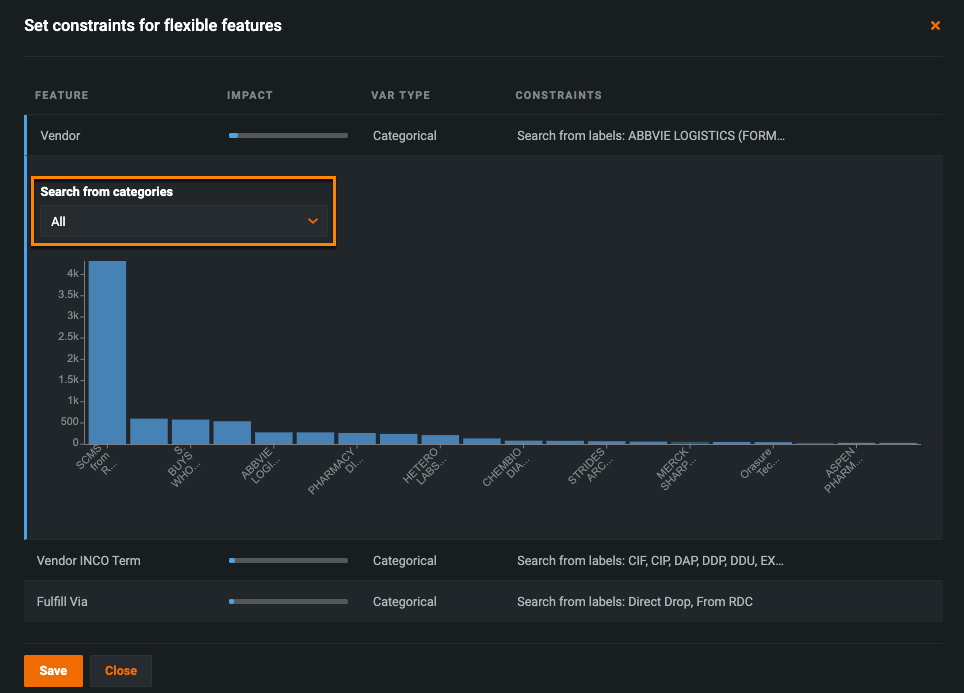
Task: Click the Fulfill Via impact bar
Action: pos(288,602)
